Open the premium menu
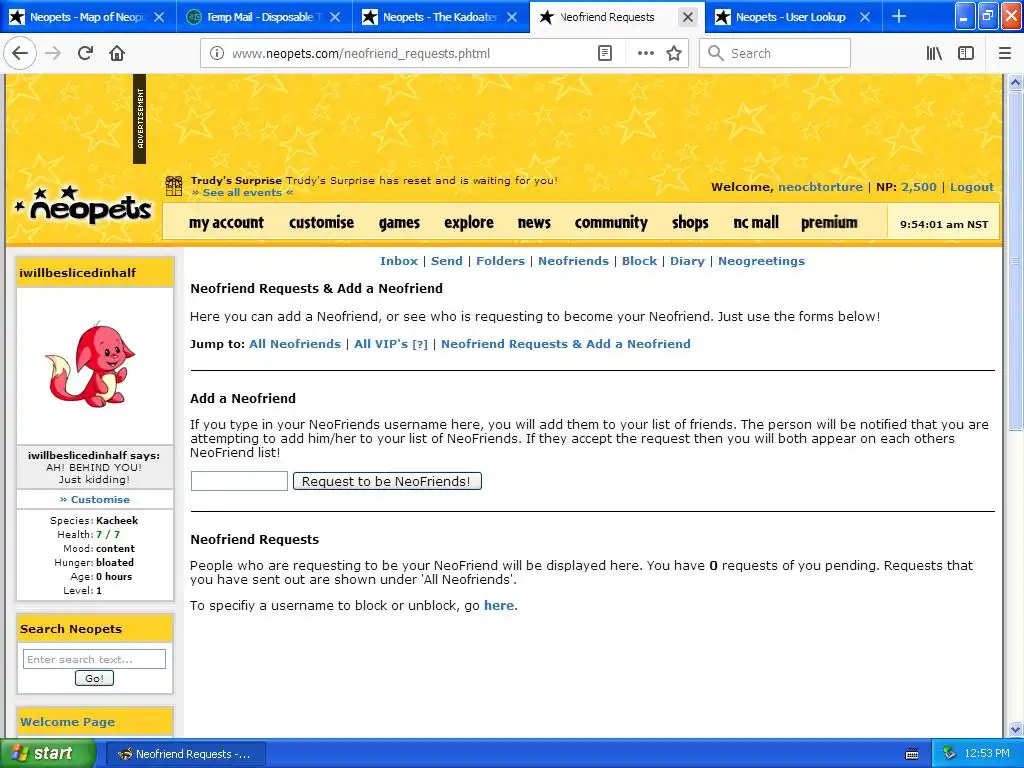Viewport: 1024px width, 768px height. [829, 223]
